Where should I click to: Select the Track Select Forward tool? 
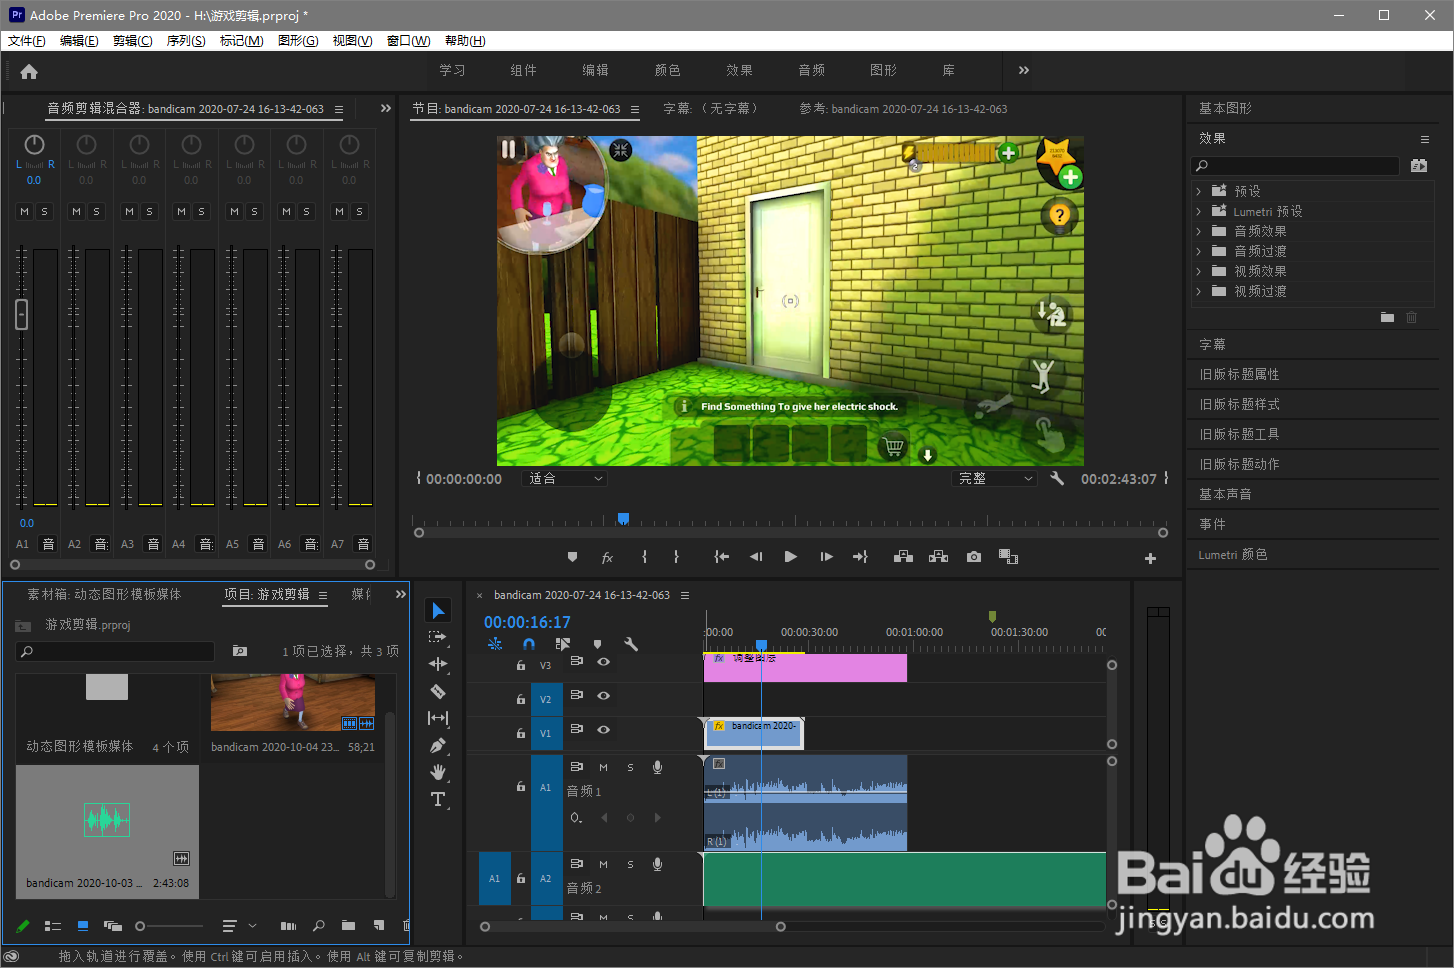pyautogui.click(x=438, y=637)
